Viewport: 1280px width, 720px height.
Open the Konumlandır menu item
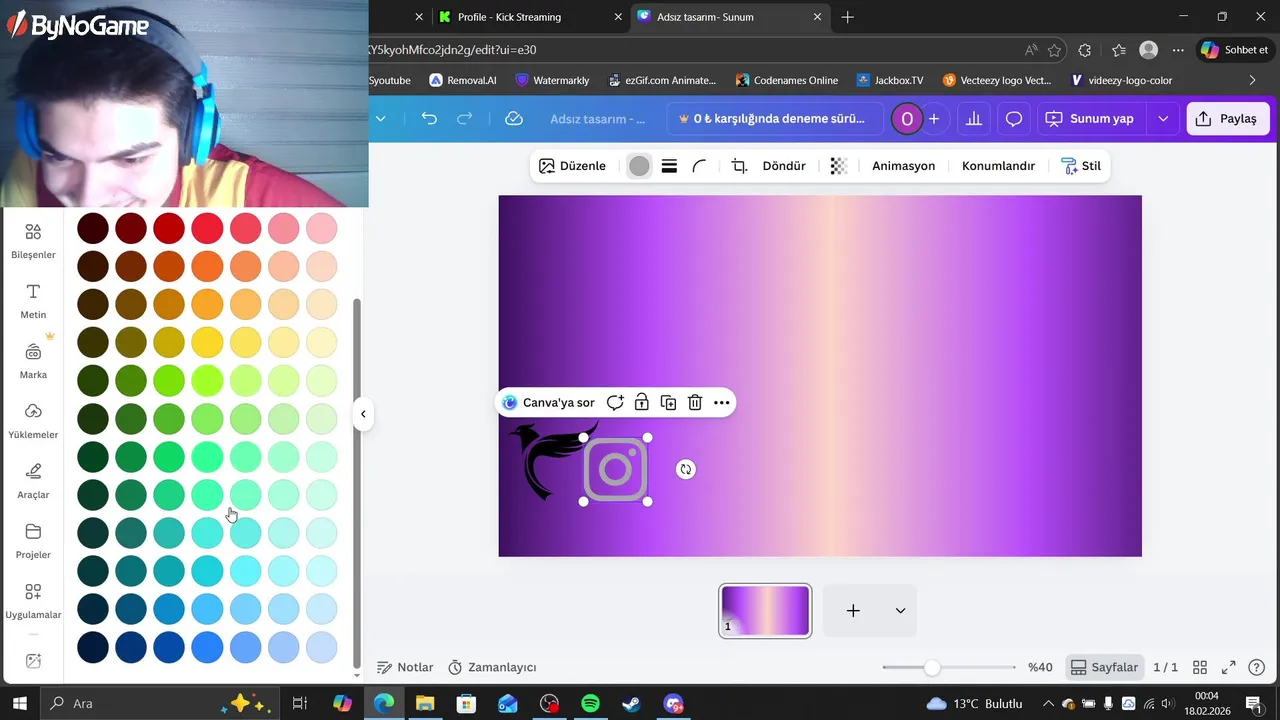pos(998,166)
